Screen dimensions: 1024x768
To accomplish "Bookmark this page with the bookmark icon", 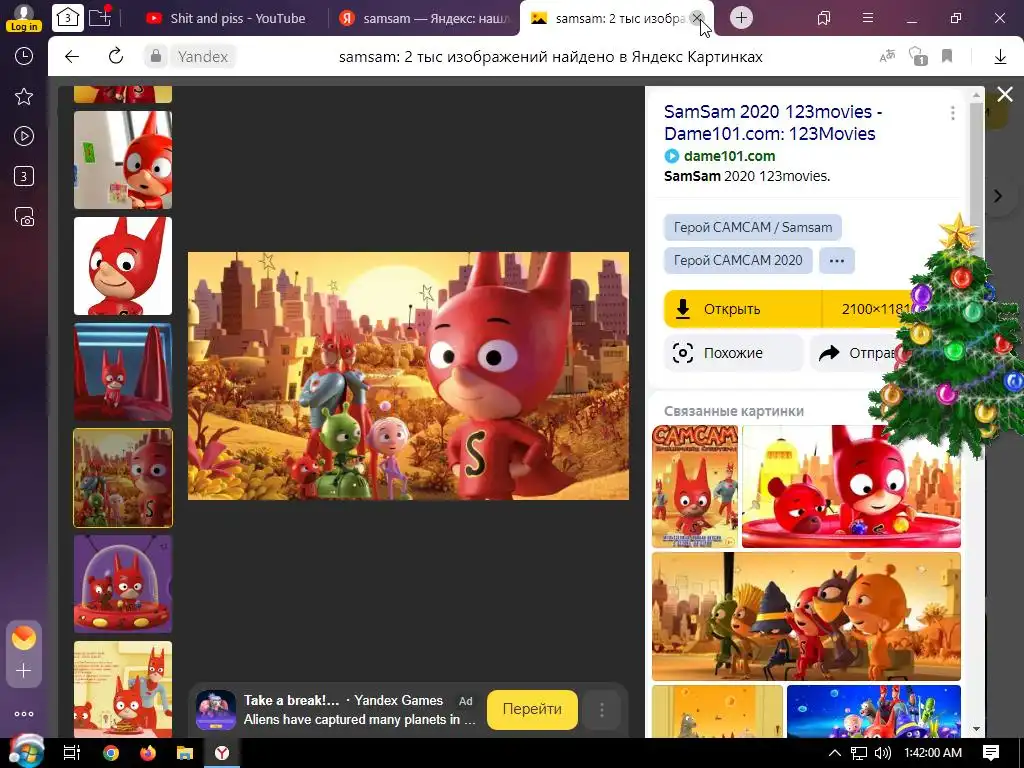I will [x=947, y=56].
